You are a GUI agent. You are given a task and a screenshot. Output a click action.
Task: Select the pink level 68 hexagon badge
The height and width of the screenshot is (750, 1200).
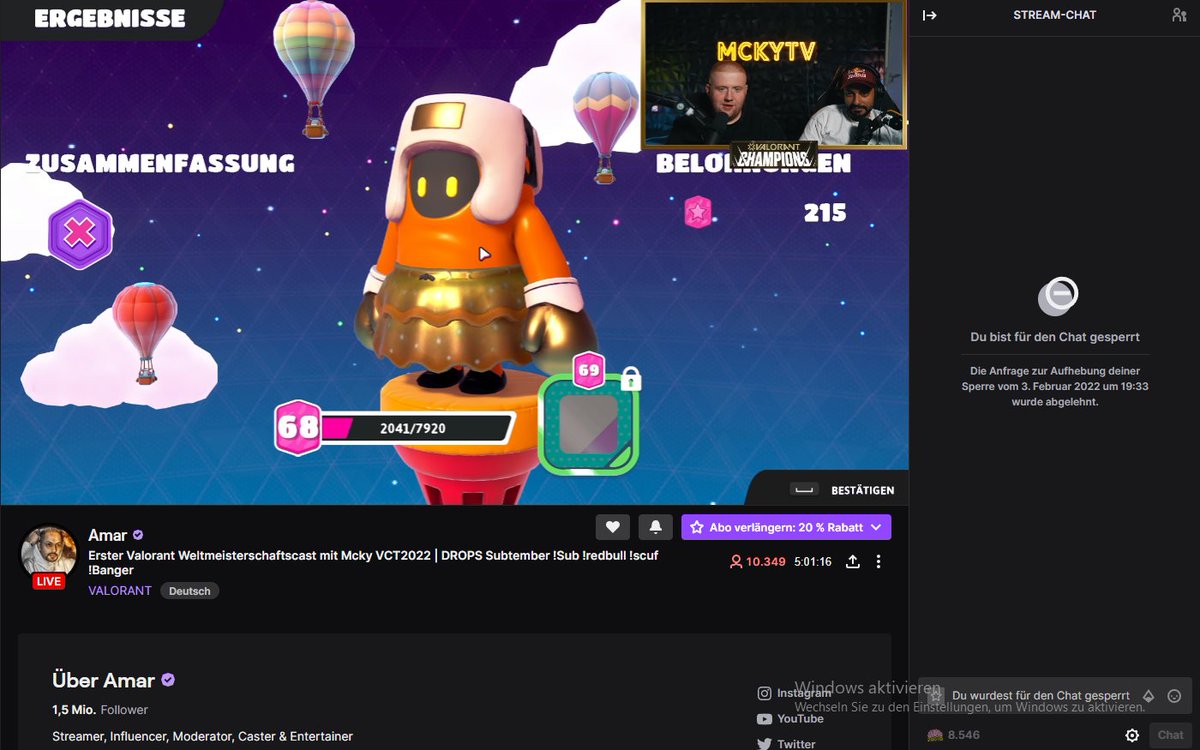coord(297,427)
